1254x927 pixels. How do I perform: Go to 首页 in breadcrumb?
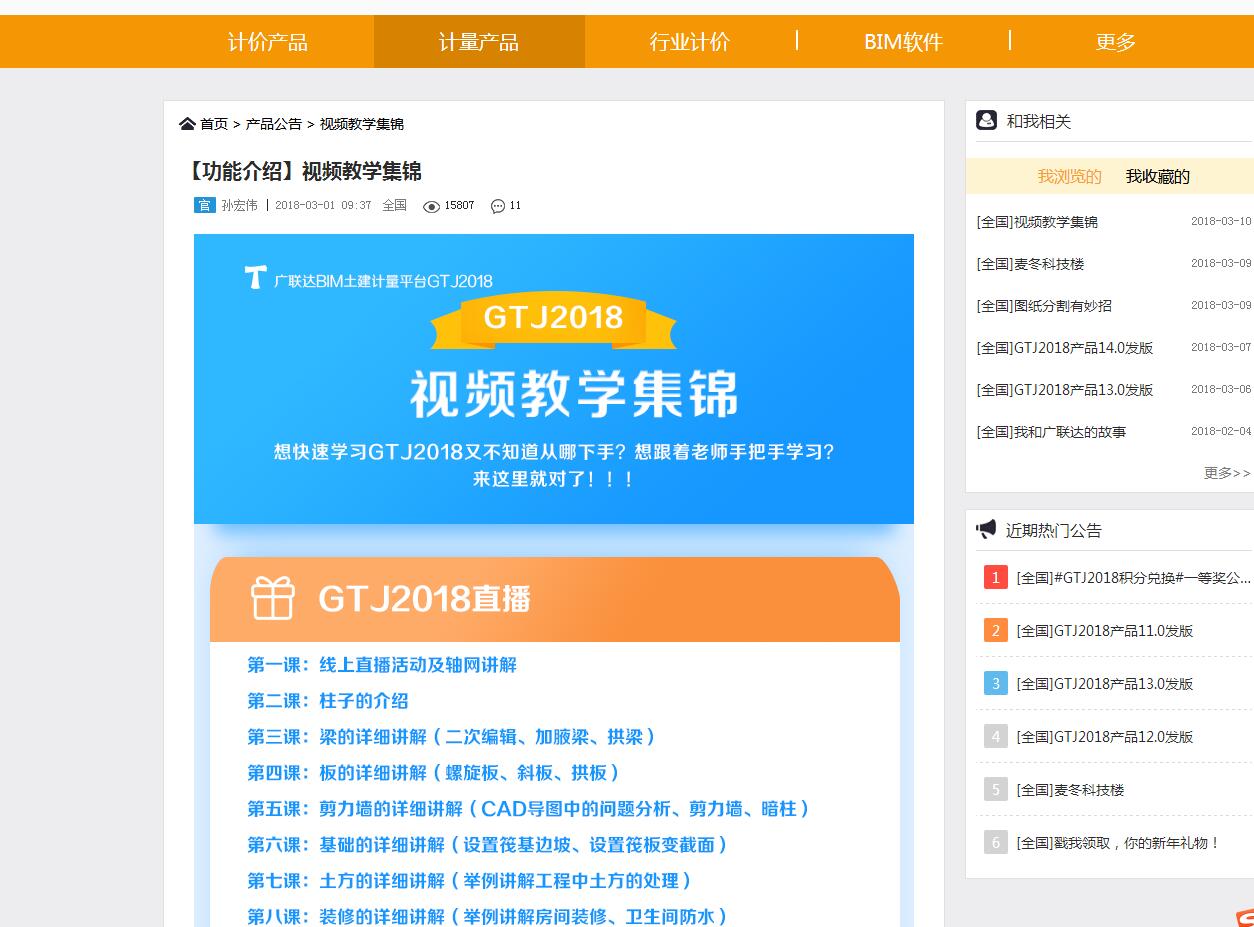pyautogui.click(x=214, y=124)
